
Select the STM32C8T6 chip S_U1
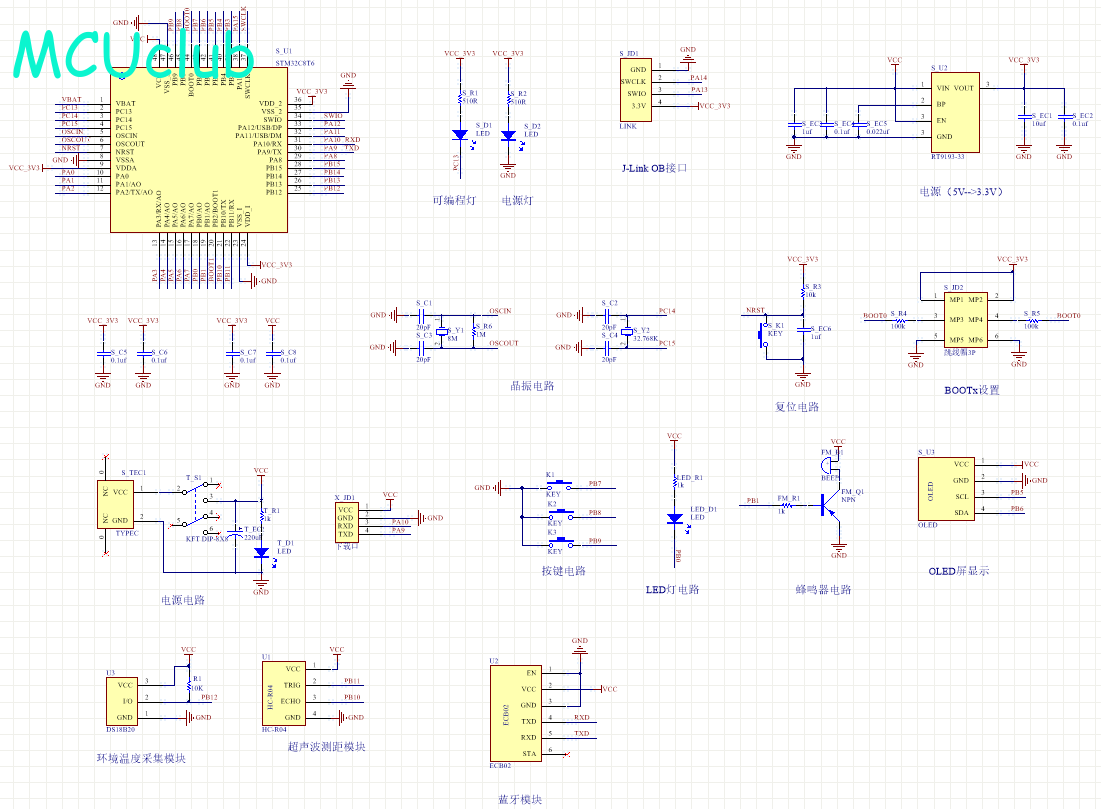click(x=199, y=150)
